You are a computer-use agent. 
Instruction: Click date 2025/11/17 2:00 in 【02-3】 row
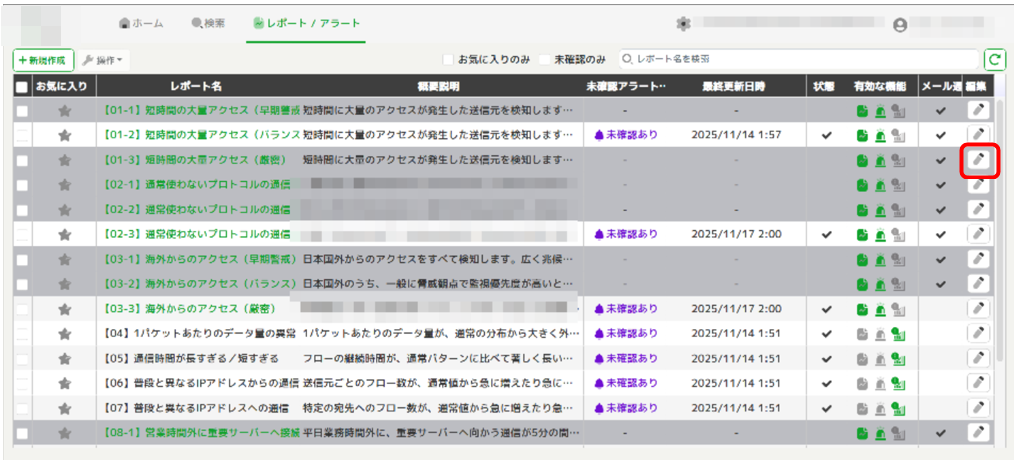coord(735,235)
